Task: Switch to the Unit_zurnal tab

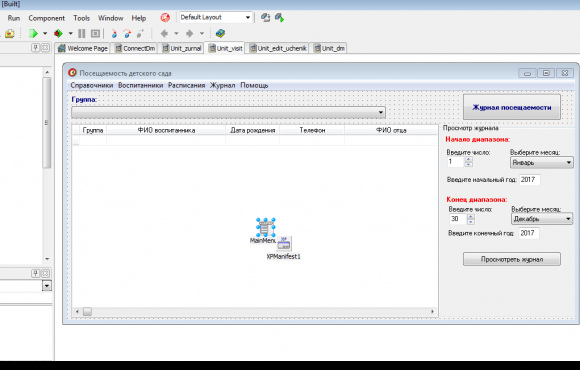Action: tap(181, 48)
